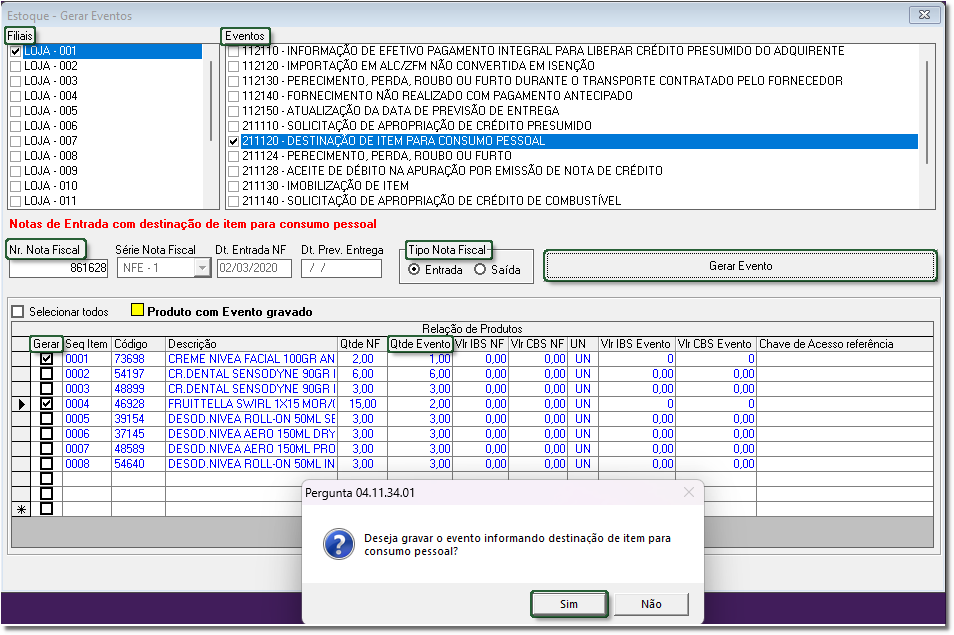Click the Eventos list scrollbar
Screen dimensions: 954x635
927,113
